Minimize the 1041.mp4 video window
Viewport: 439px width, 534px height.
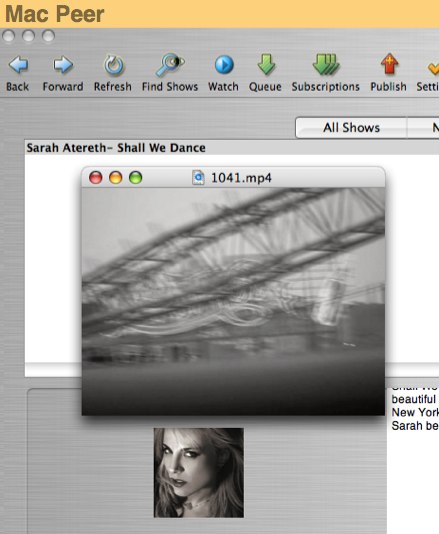pyautogui.click(x=115, y=177)
